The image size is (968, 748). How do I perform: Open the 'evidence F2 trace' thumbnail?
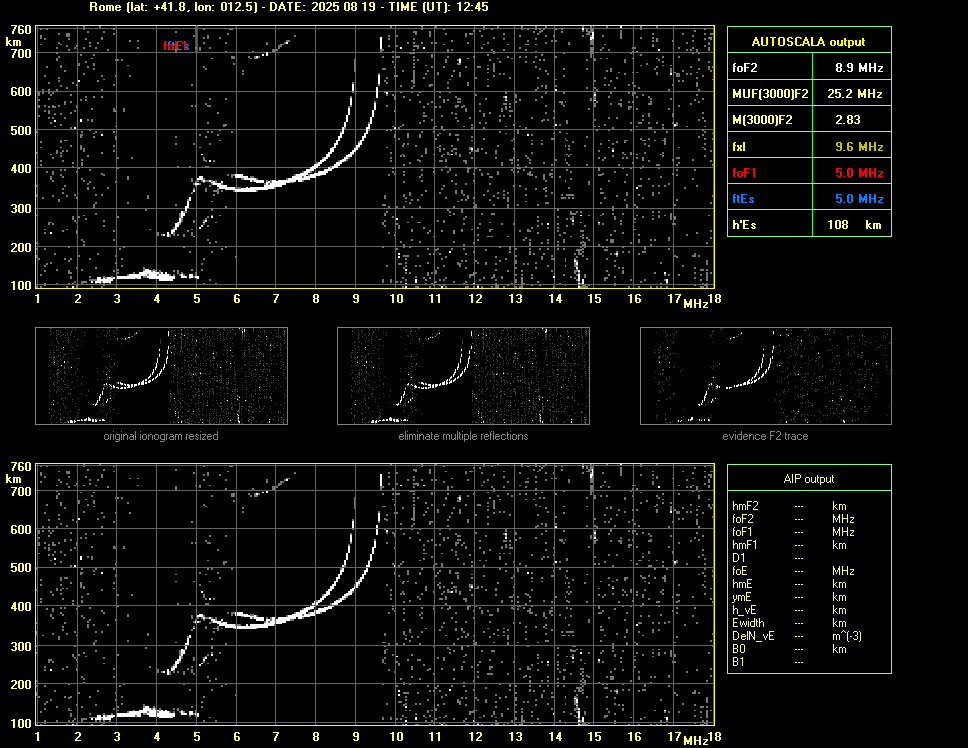coord(766,376)
